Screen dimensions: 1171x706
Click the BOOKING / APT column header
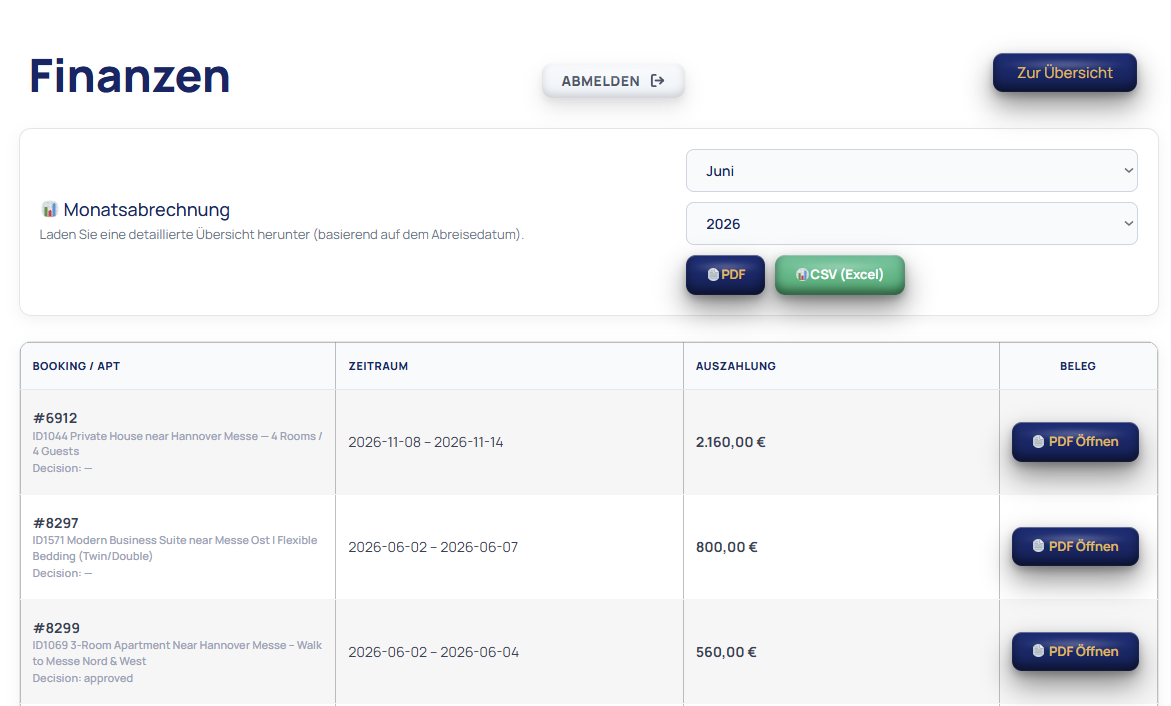pyautogui.click(x=76, y=366)
